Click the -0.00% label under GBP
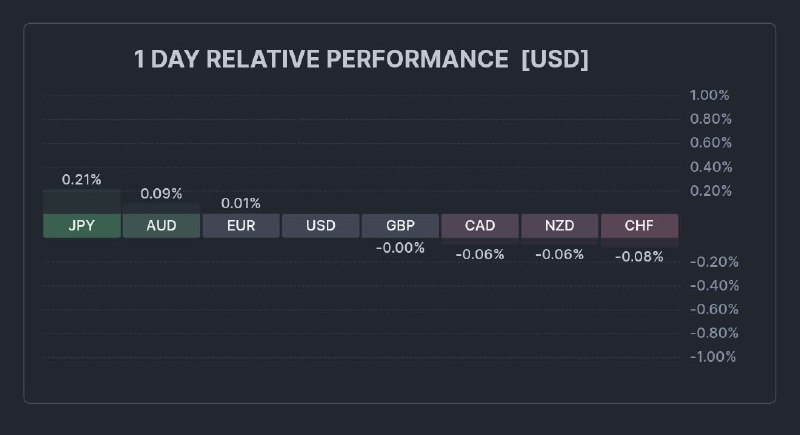The image size is (800, 435). click(x=400, y=248)
